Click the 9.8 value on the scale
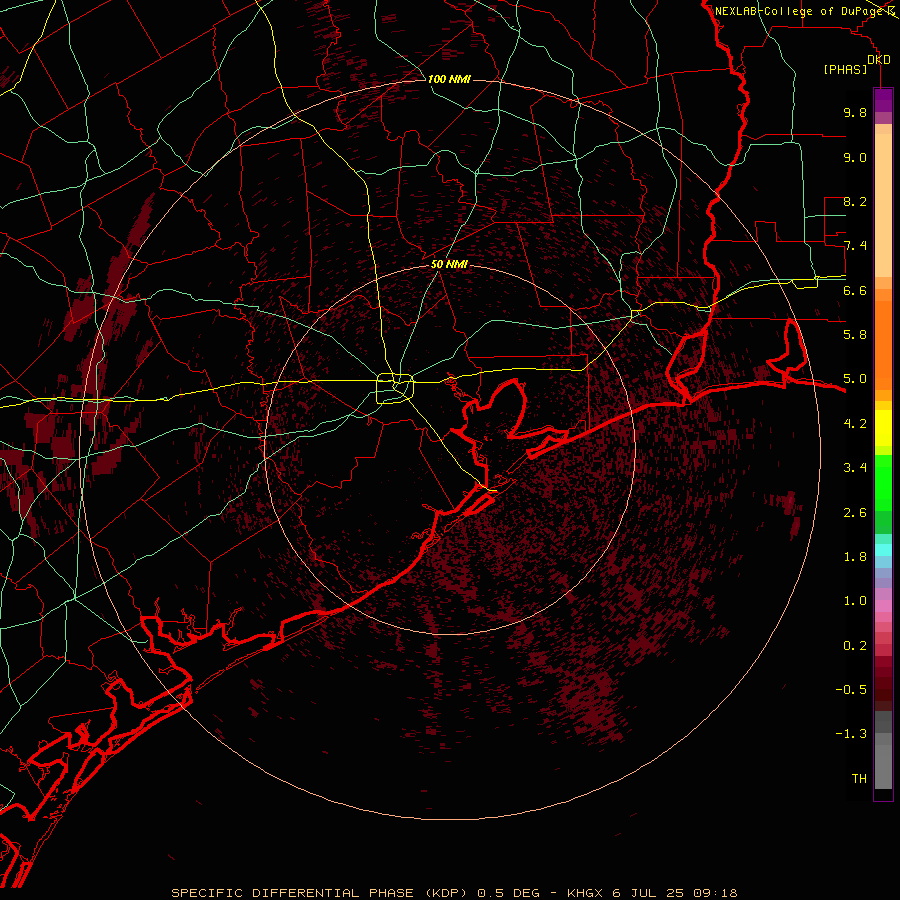The image size is (900, 900). [855, 112]
